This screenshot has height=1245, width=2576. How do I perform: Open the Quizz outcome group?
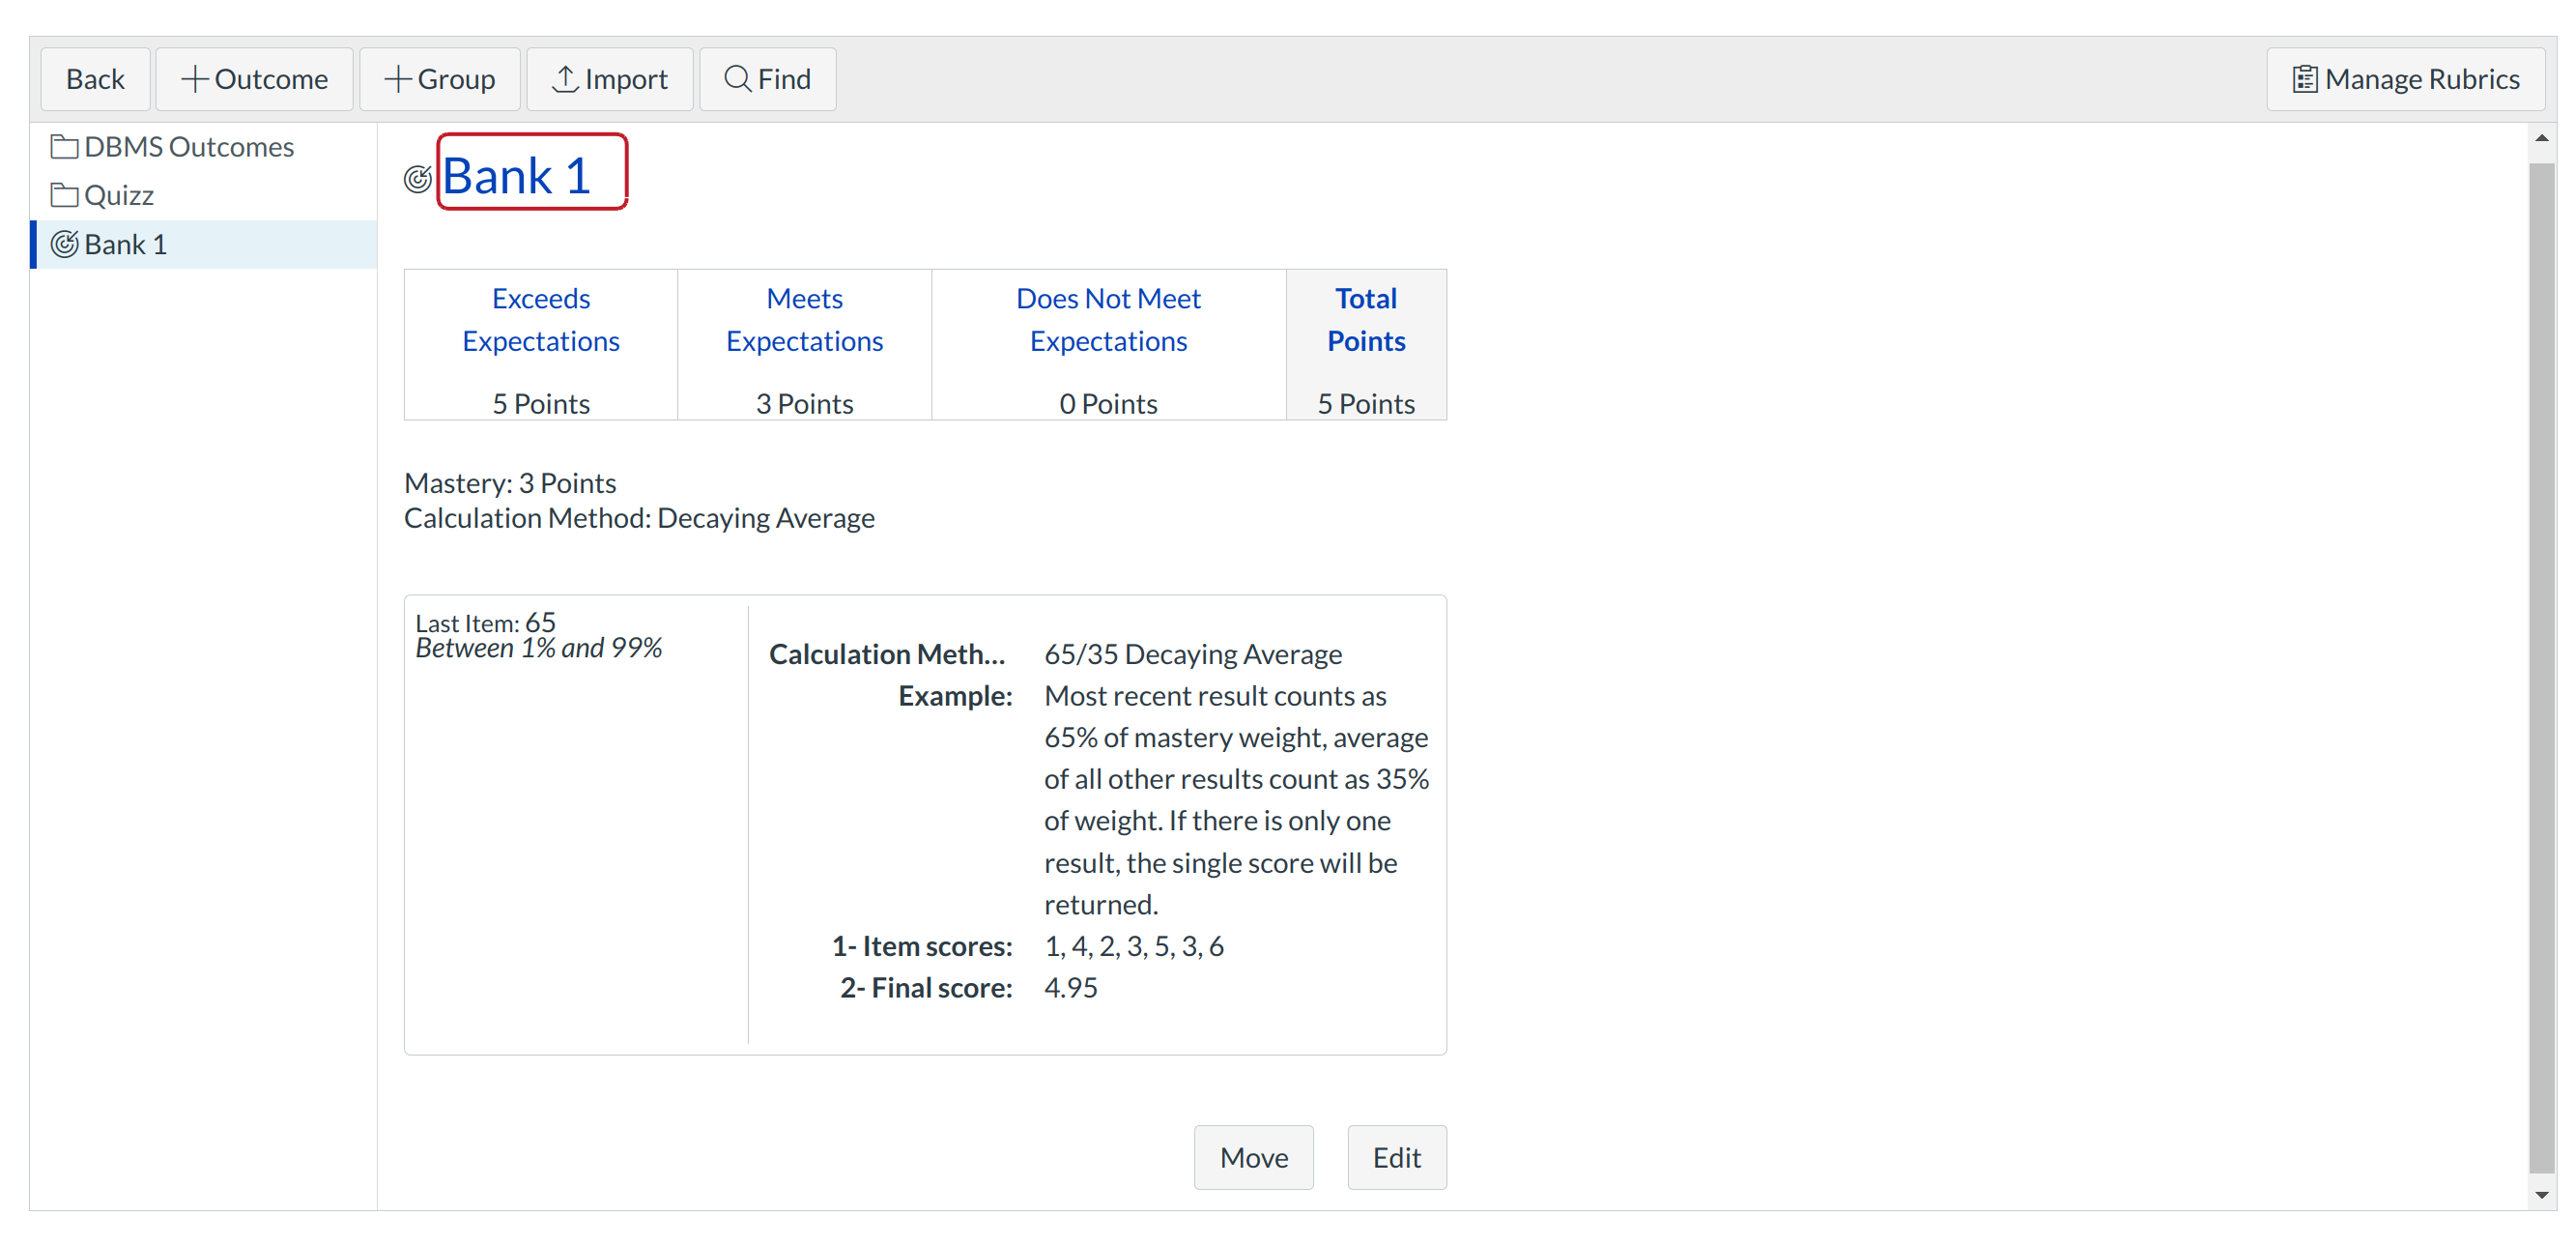coord(119,195)
